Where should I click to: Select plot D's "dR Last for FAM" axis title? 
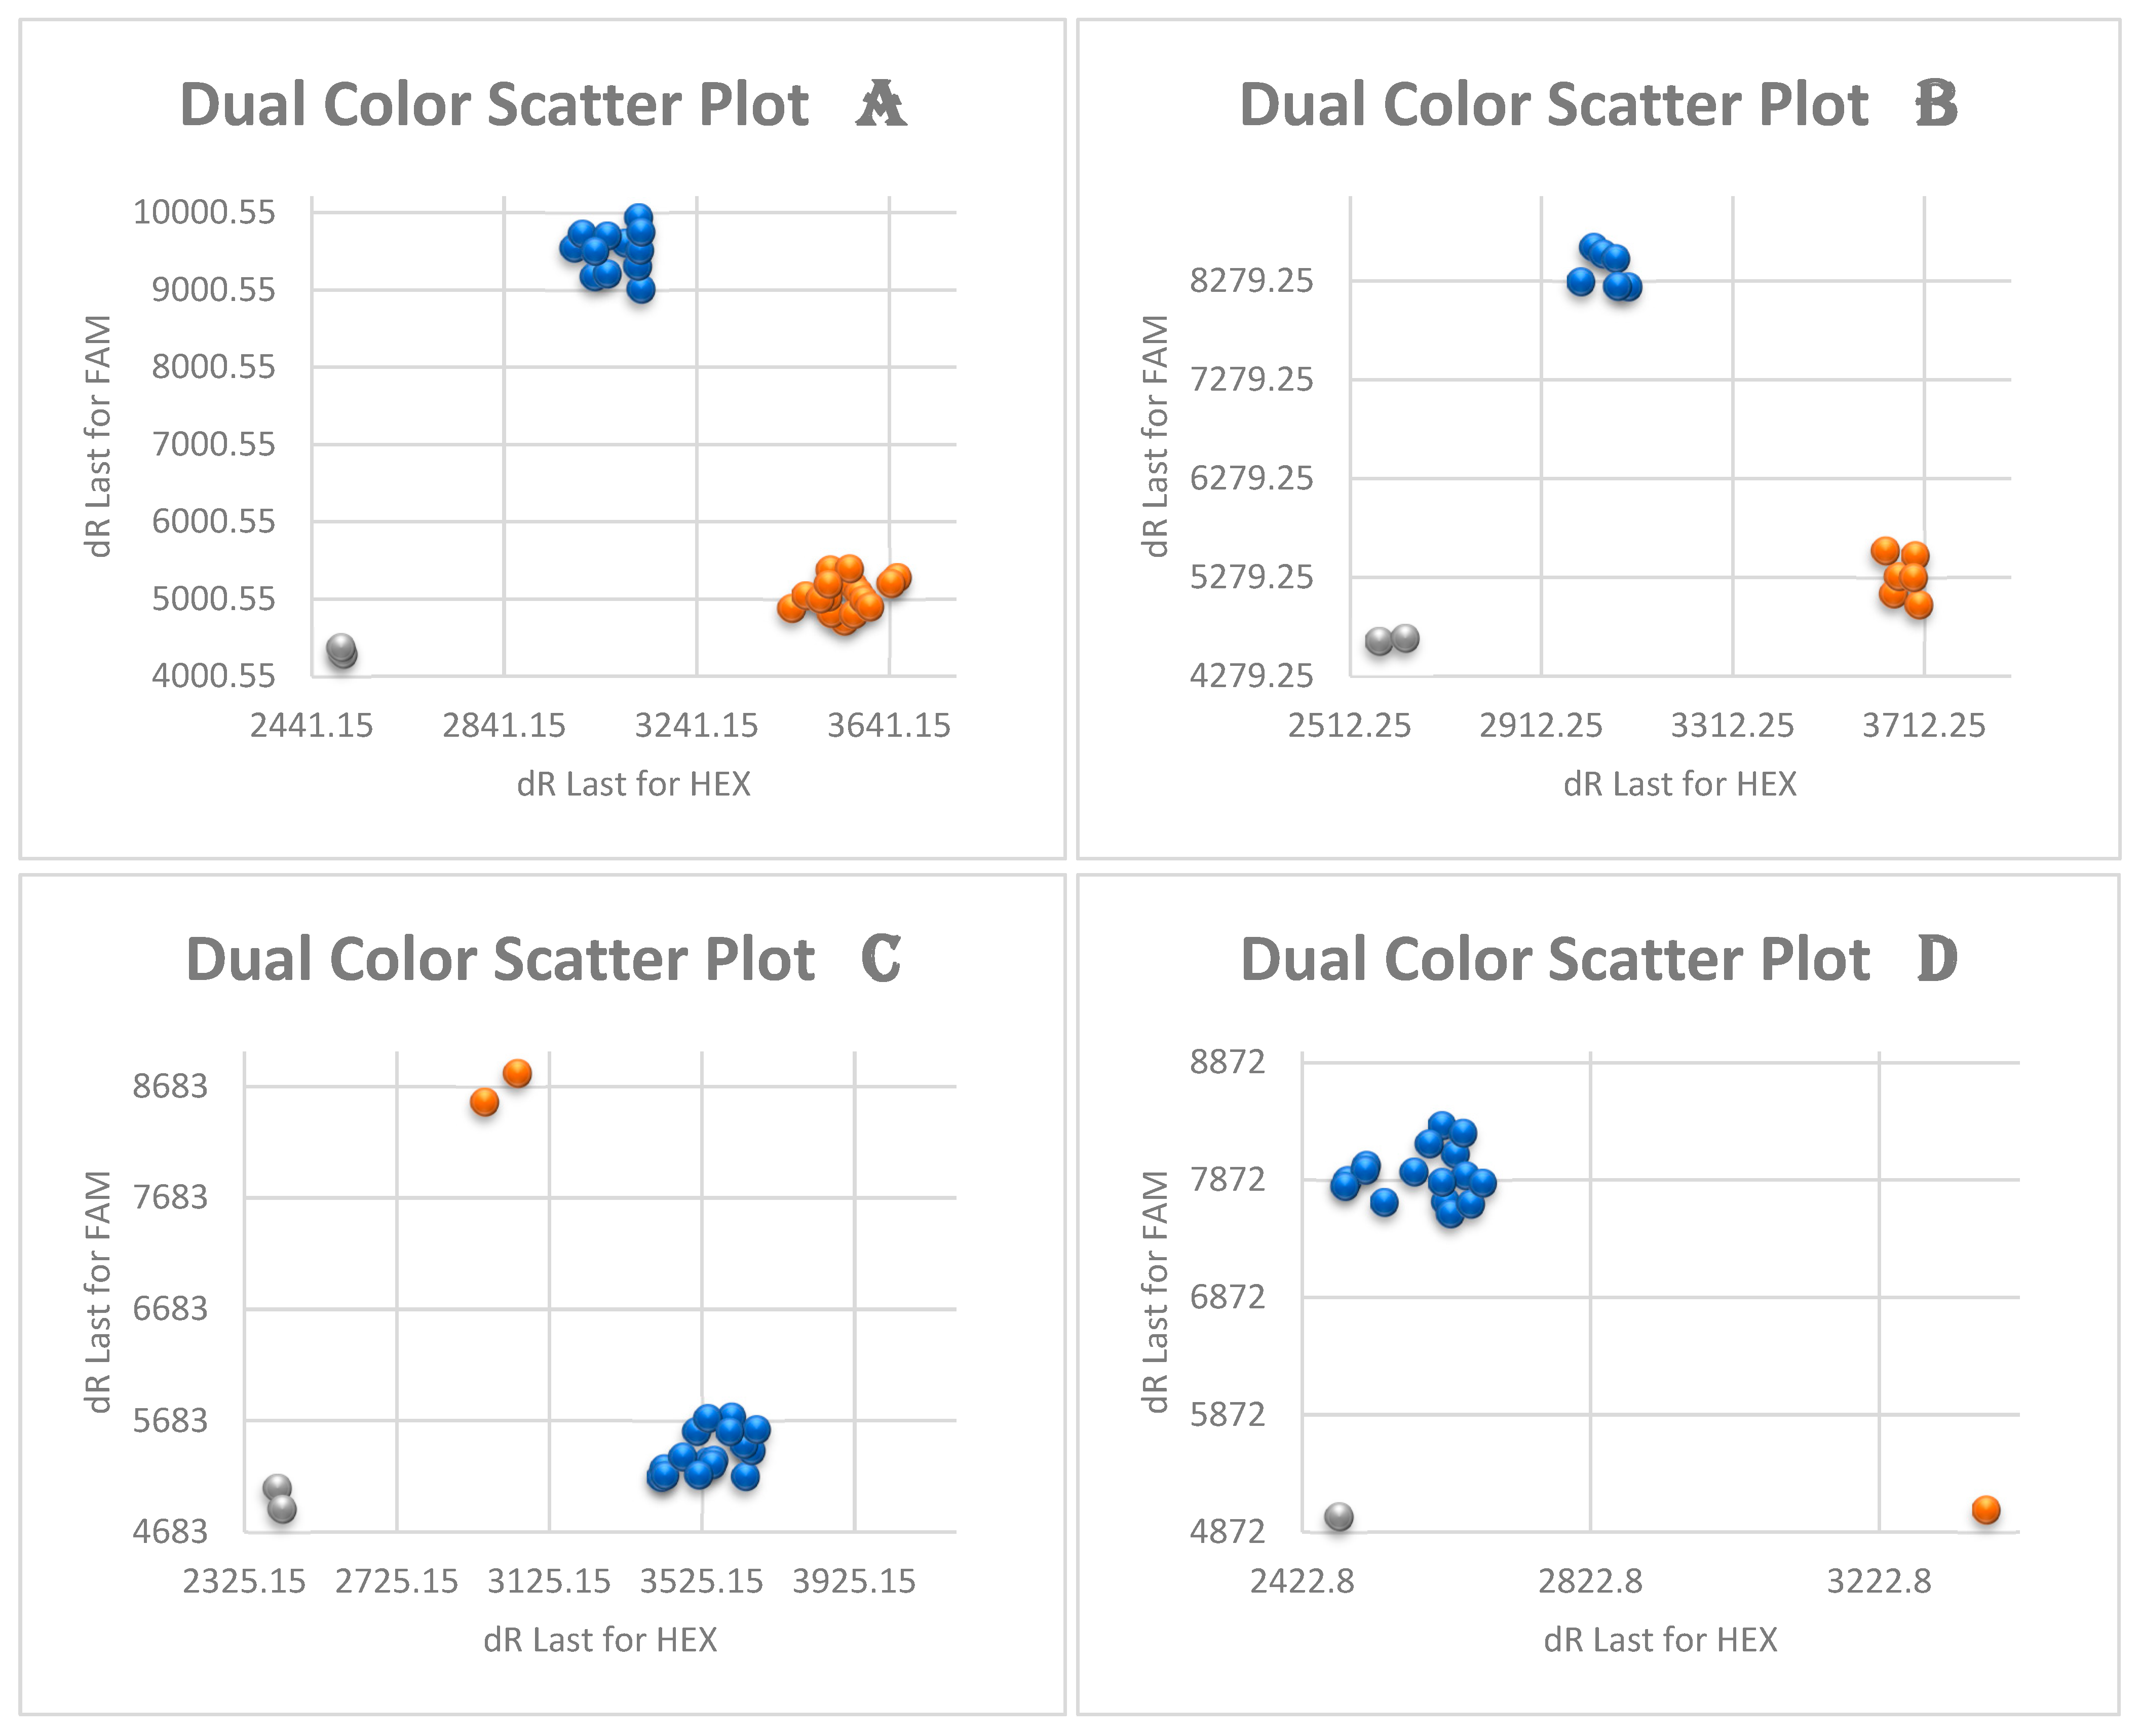click(x=1155, y=1292)
